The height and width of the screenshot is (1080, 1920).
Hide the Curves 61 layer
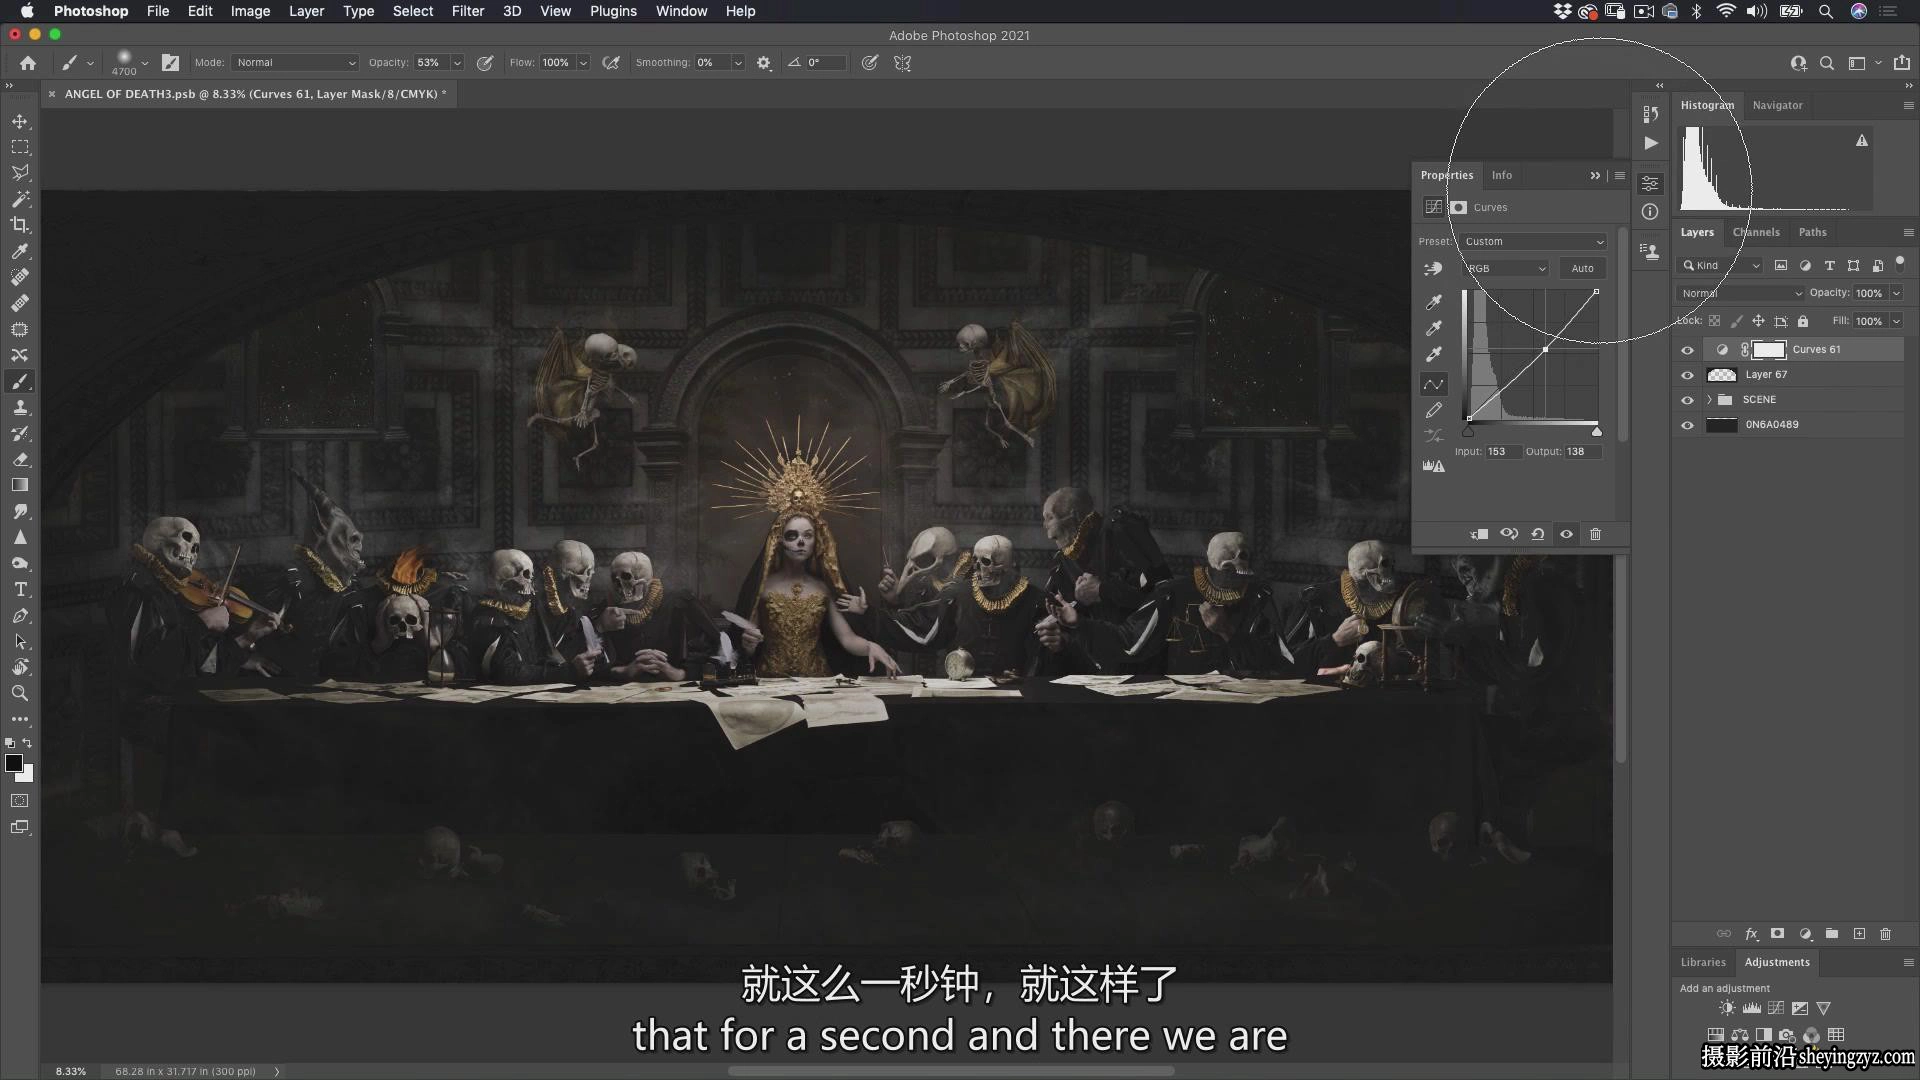1687,350
